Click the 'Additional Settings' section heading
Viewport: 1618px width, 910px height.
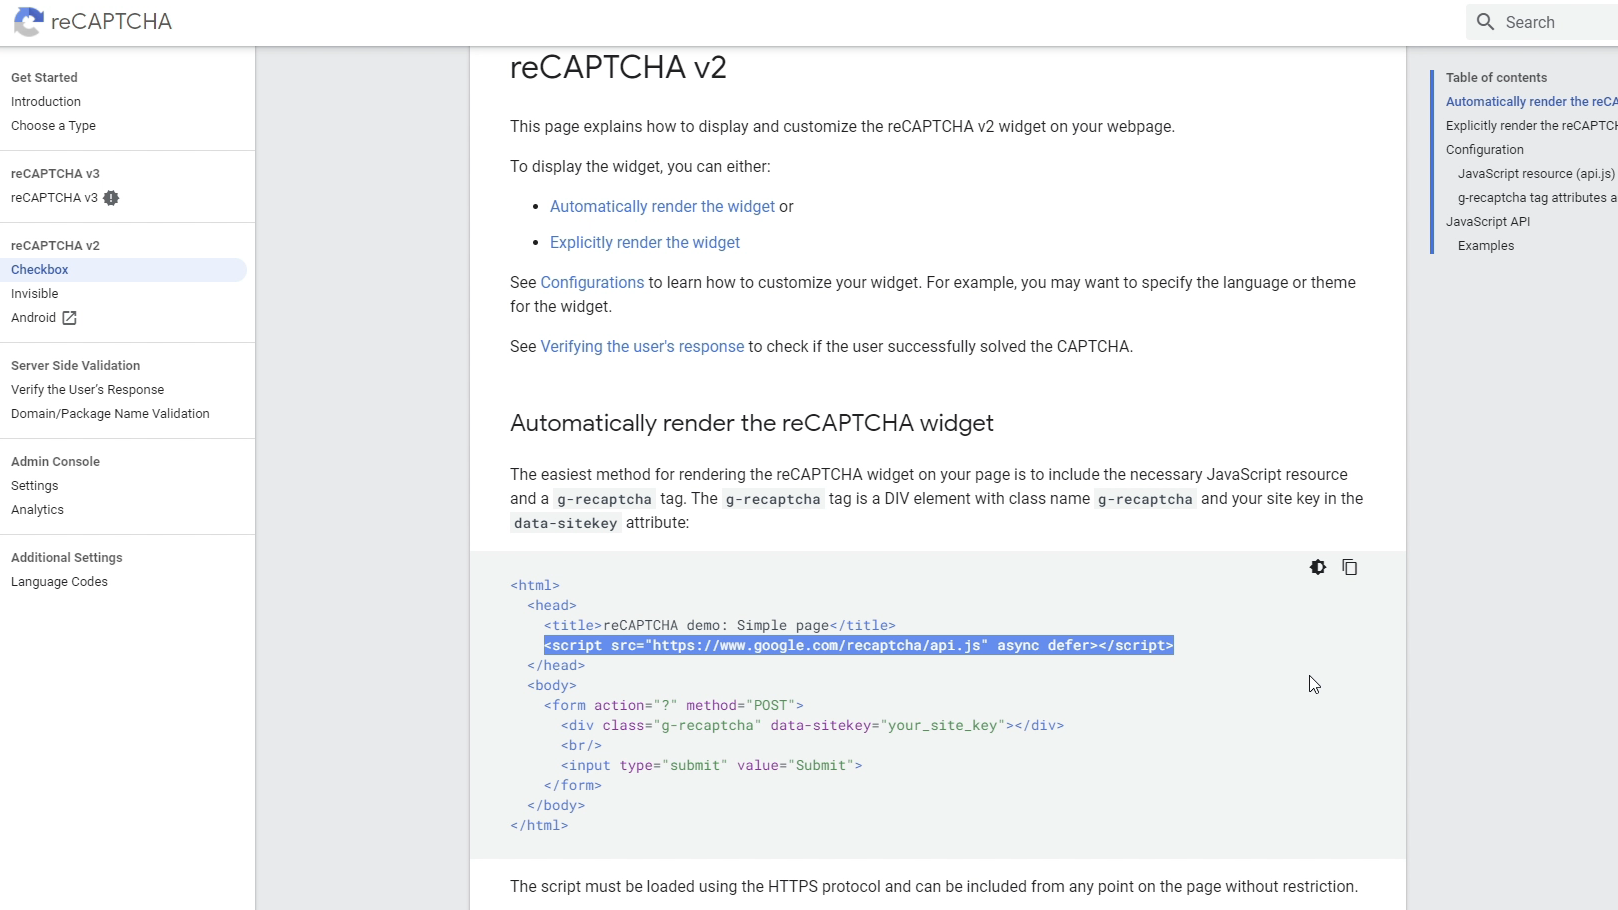tap(66, 558)
